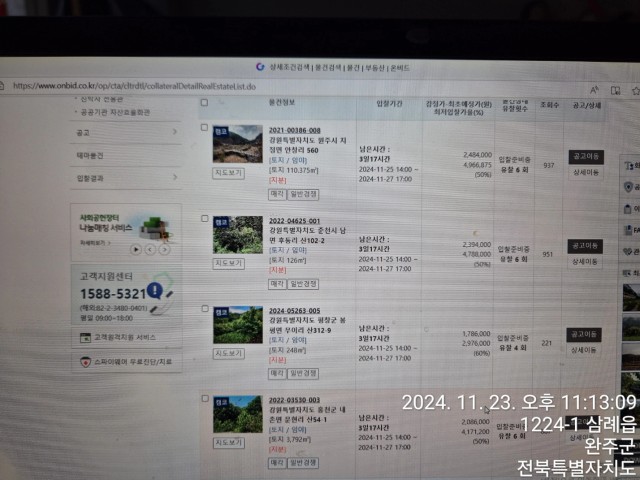The image size is (640, 480).
Task: Click the view count 937
Action: 549,165
